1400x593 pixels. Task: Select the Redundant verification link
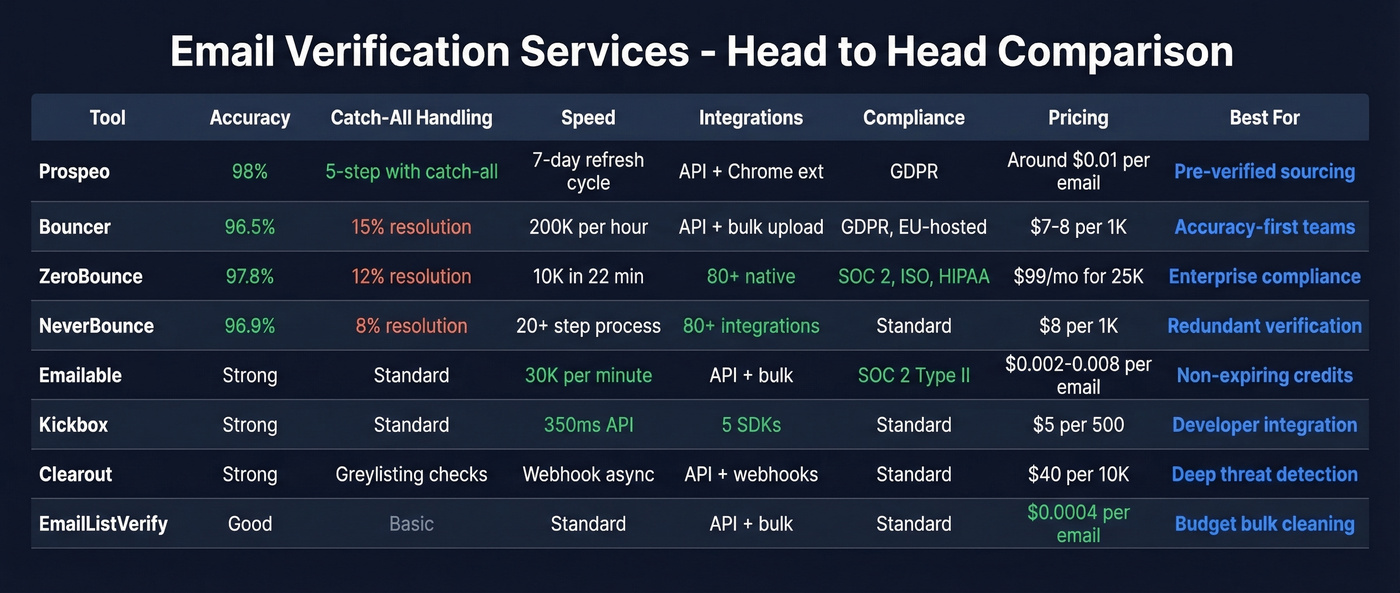(1264, 325)
